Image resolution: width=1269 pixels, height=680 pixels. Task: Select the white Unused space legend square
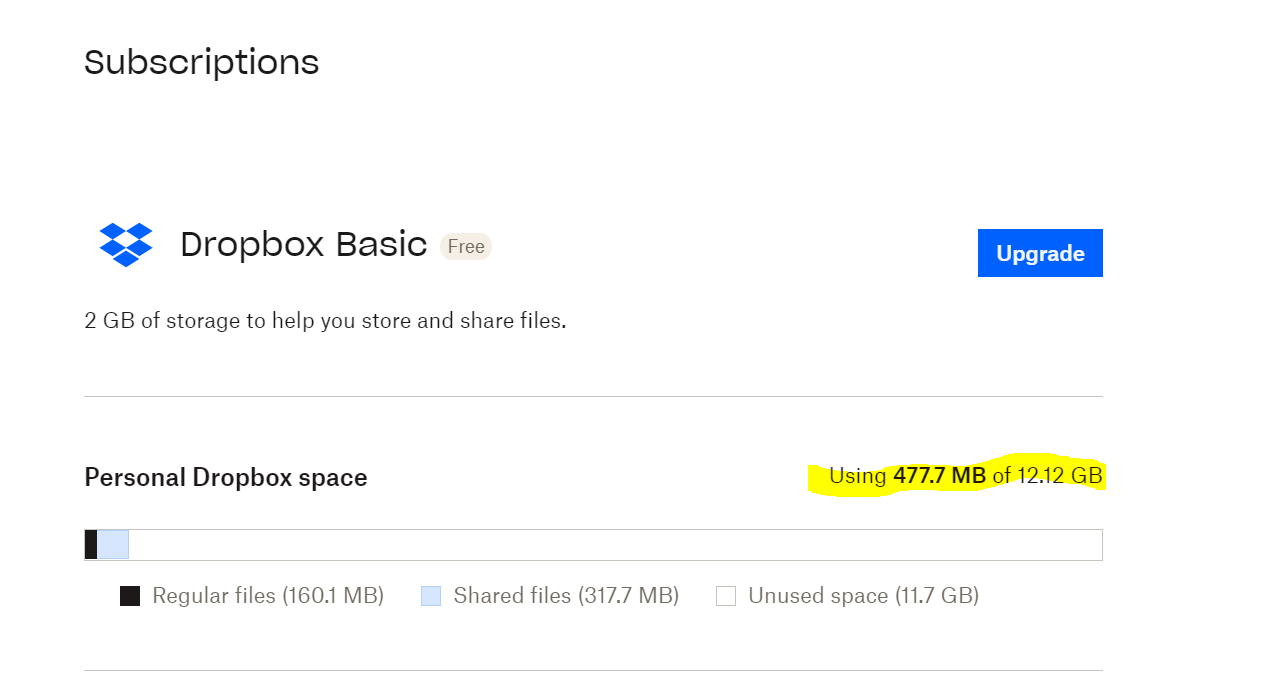(x=725, y=595)
